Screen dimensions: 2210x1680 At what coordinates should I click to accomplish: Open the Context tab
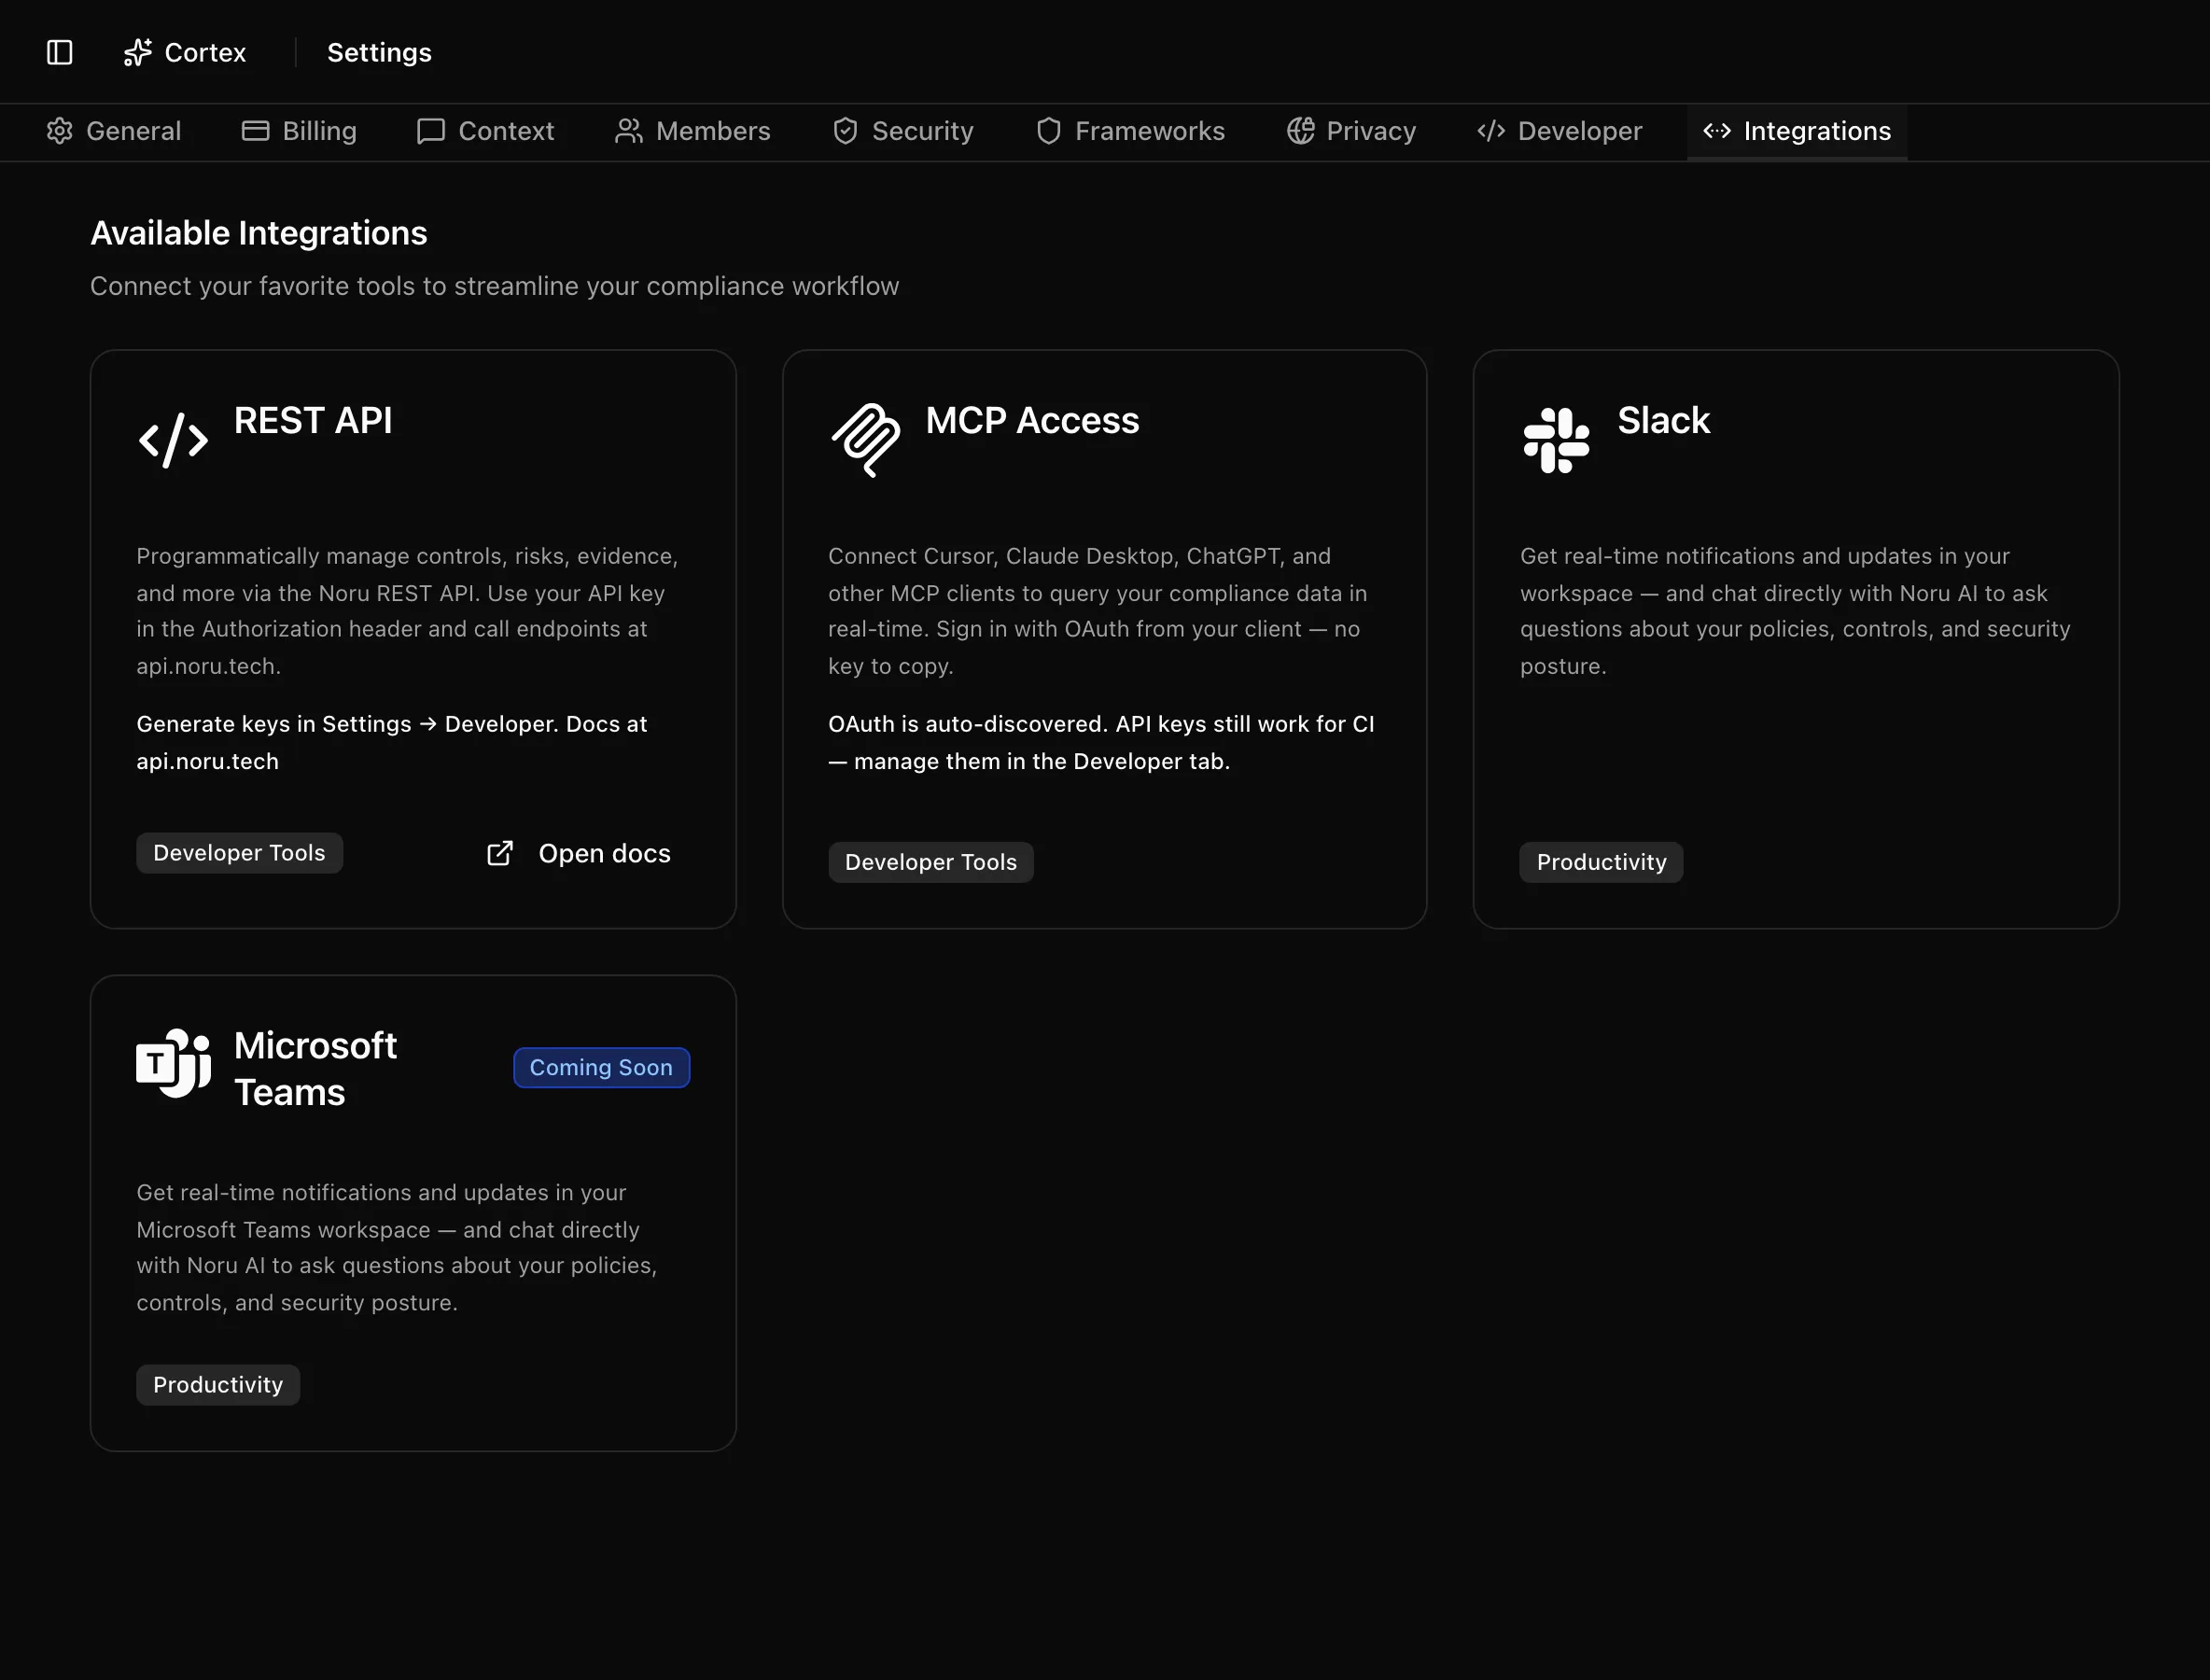pyautogui.click(x=486, y=131)
